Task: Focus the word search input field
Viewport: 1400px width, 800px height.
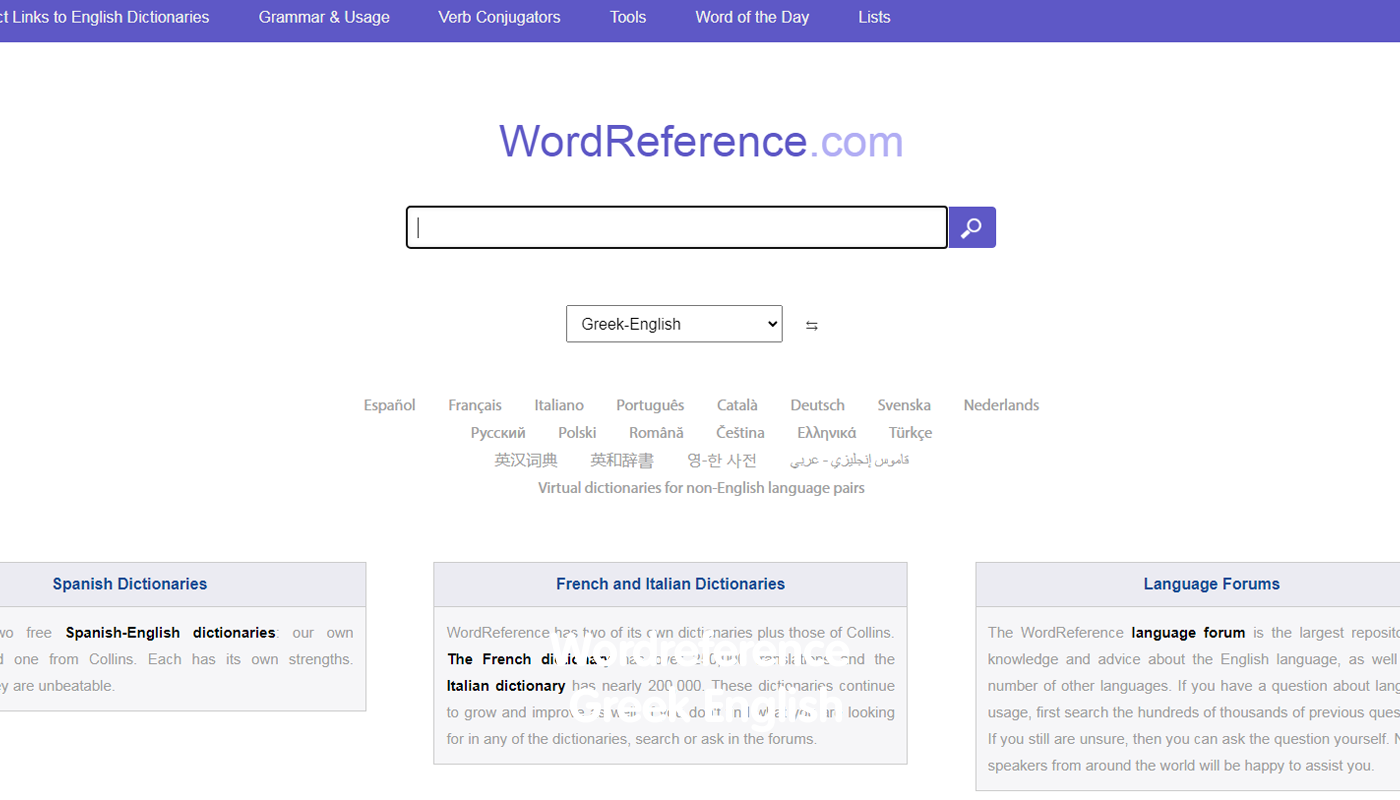Action: coord(677,228)
